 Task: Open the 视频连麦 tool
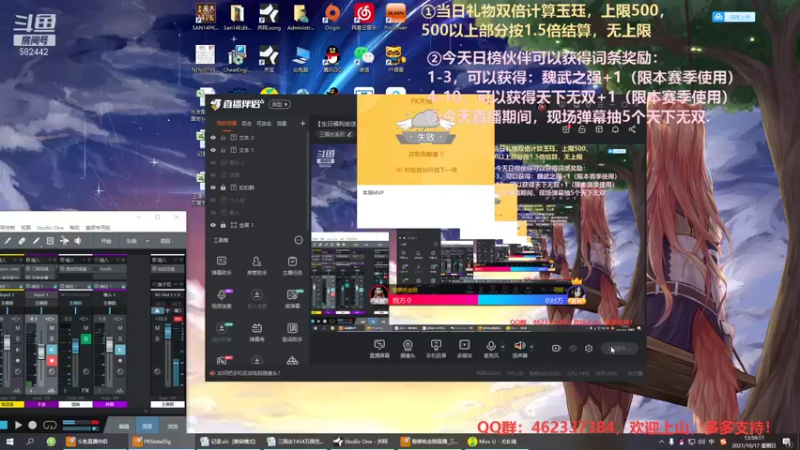[221, 299]
